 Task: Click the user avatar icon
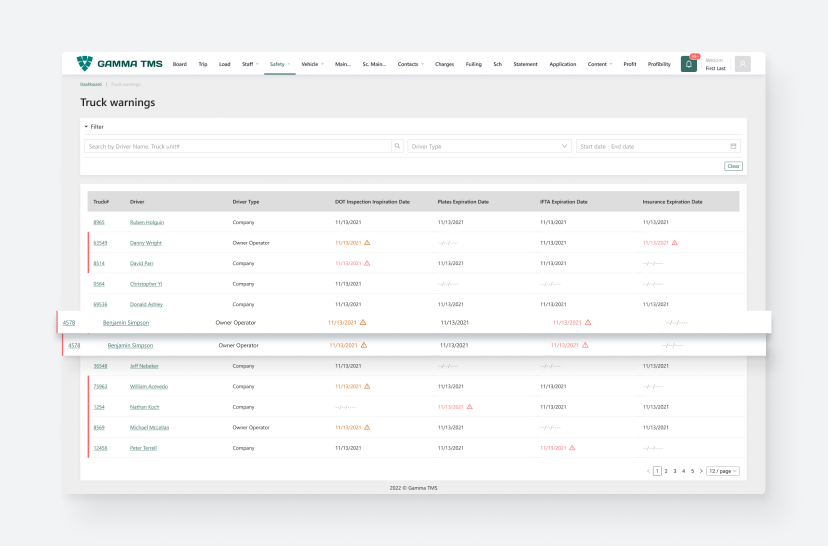(x=742, y=64)
